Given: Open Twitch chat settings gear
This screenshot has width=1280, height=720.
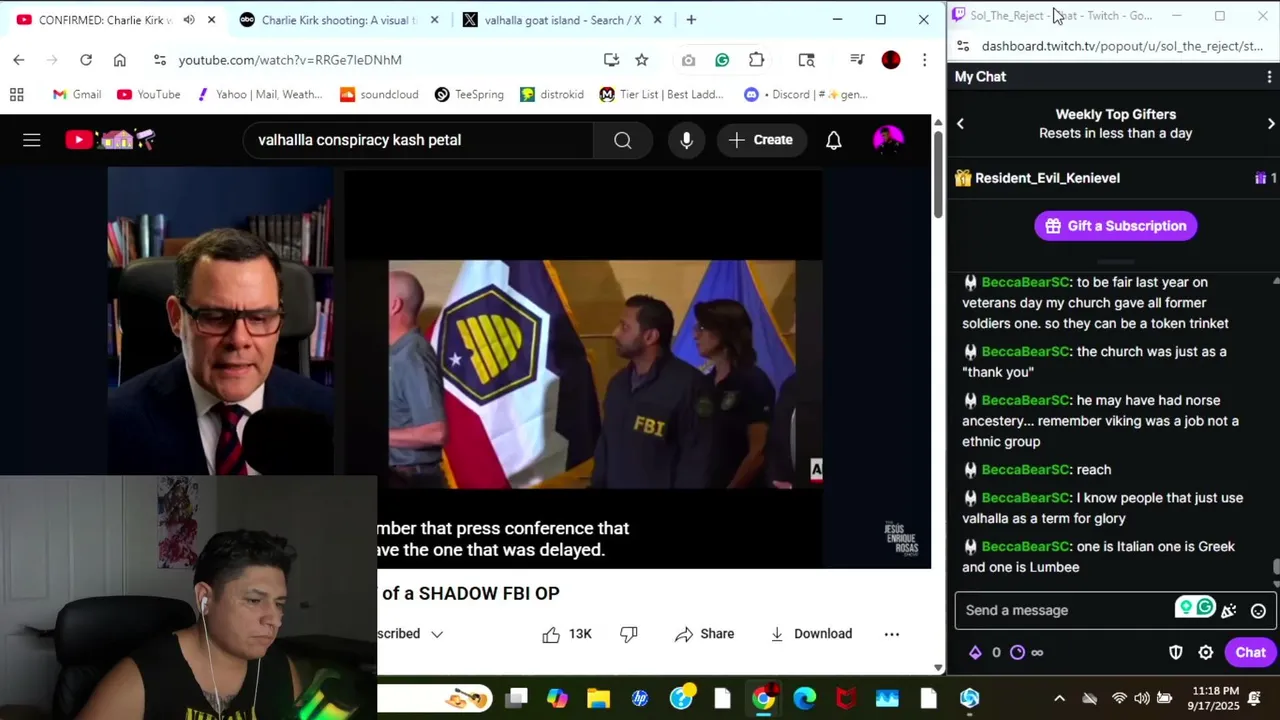Looking at the screenshot, I should (1206, 652).
